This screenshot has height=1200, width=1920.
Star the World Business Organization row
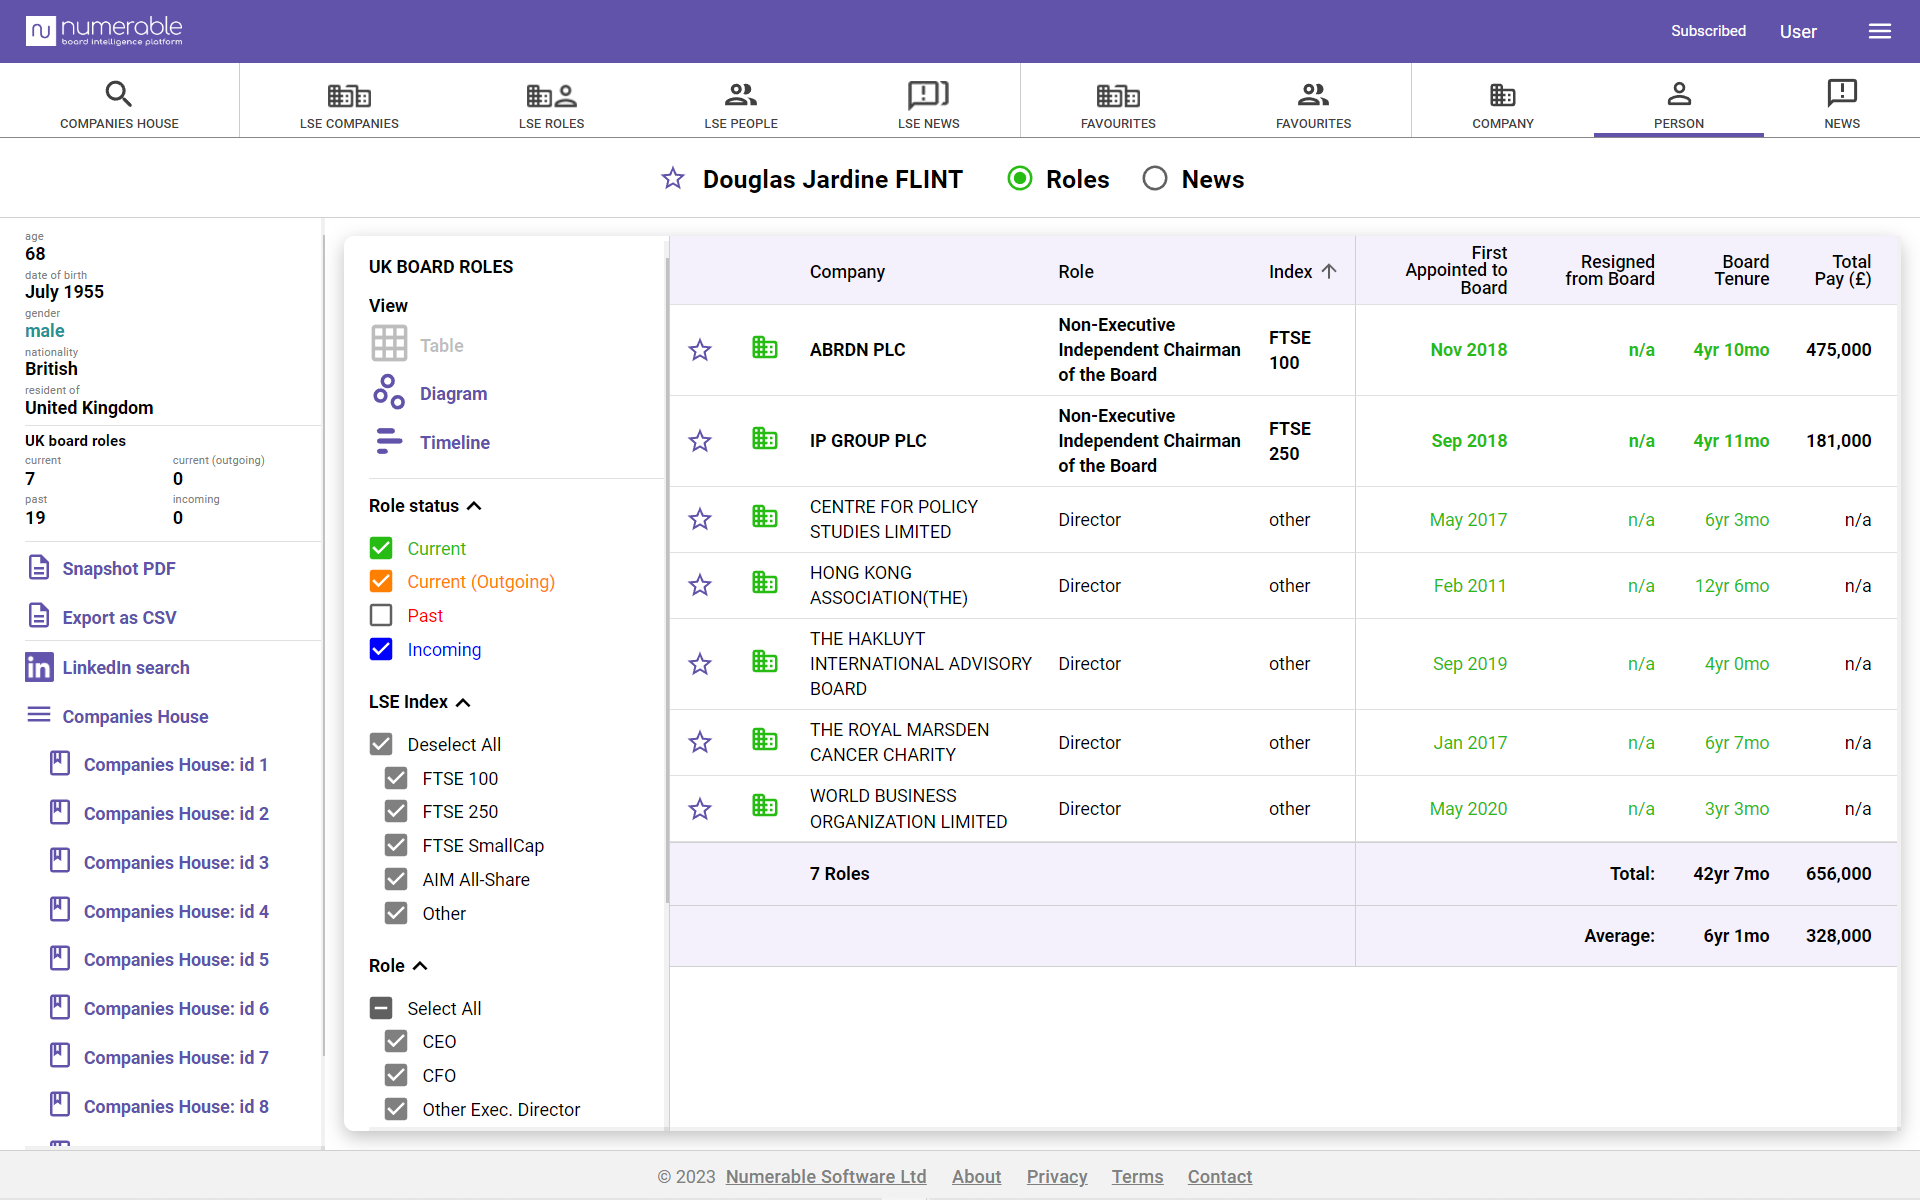click(700, 809)
